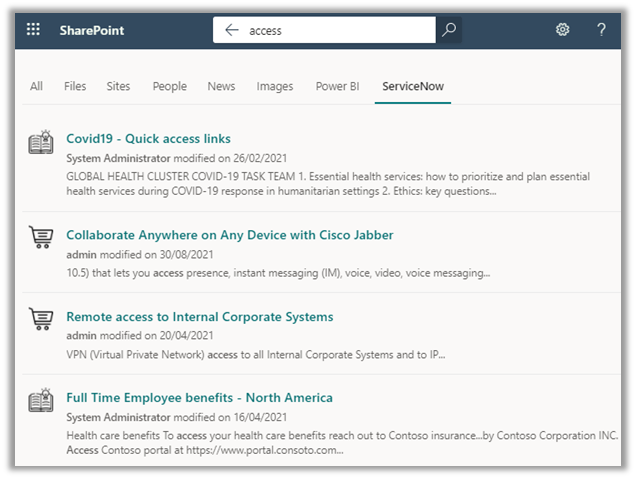The image size is (636, 479).
Task: Click the cart icon beside Cisco Jabber result
Action: click(x=41, y=237)
